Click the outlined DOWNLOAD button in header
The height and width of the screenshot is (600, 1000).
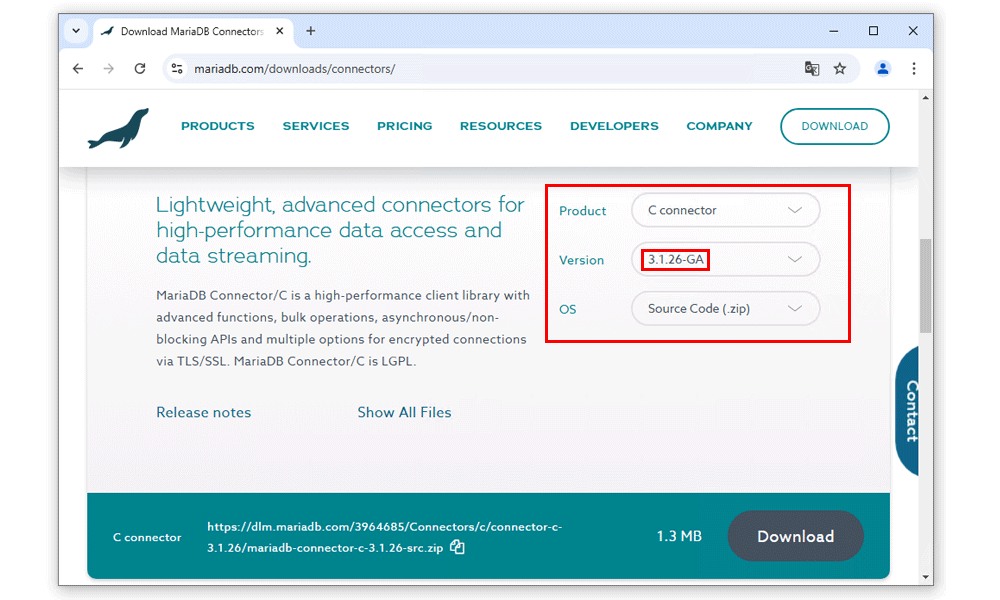click(835, 126)
